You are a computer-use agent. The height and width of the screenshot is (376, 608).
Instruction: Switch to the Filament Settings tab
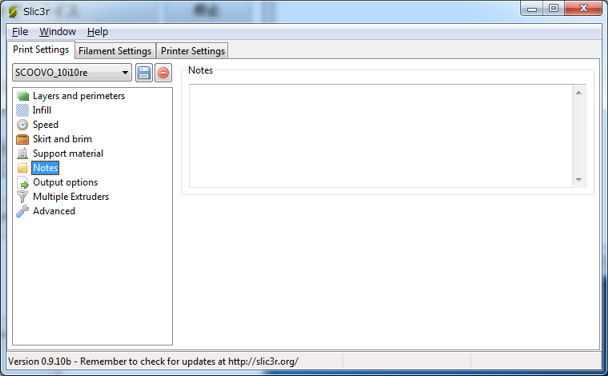coord(115,51)
